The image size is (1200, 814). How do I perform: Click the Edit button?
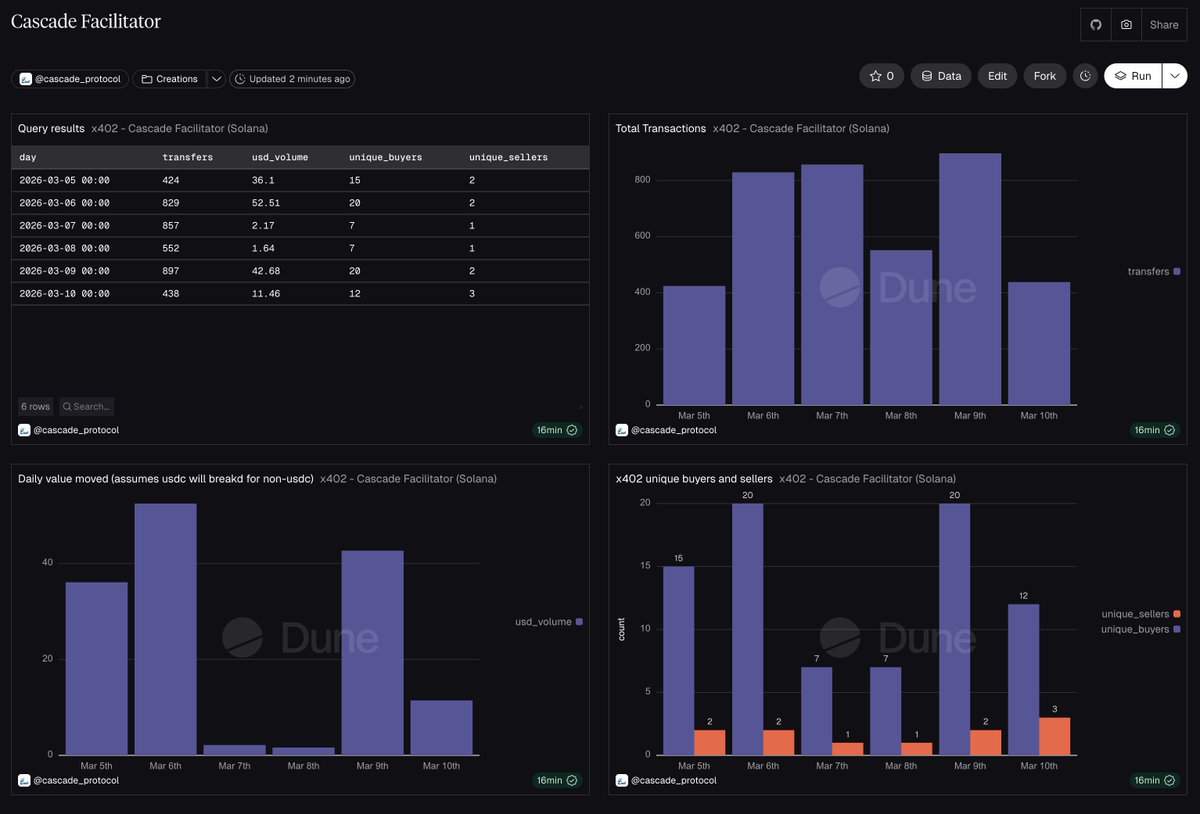tap(998, 76)
